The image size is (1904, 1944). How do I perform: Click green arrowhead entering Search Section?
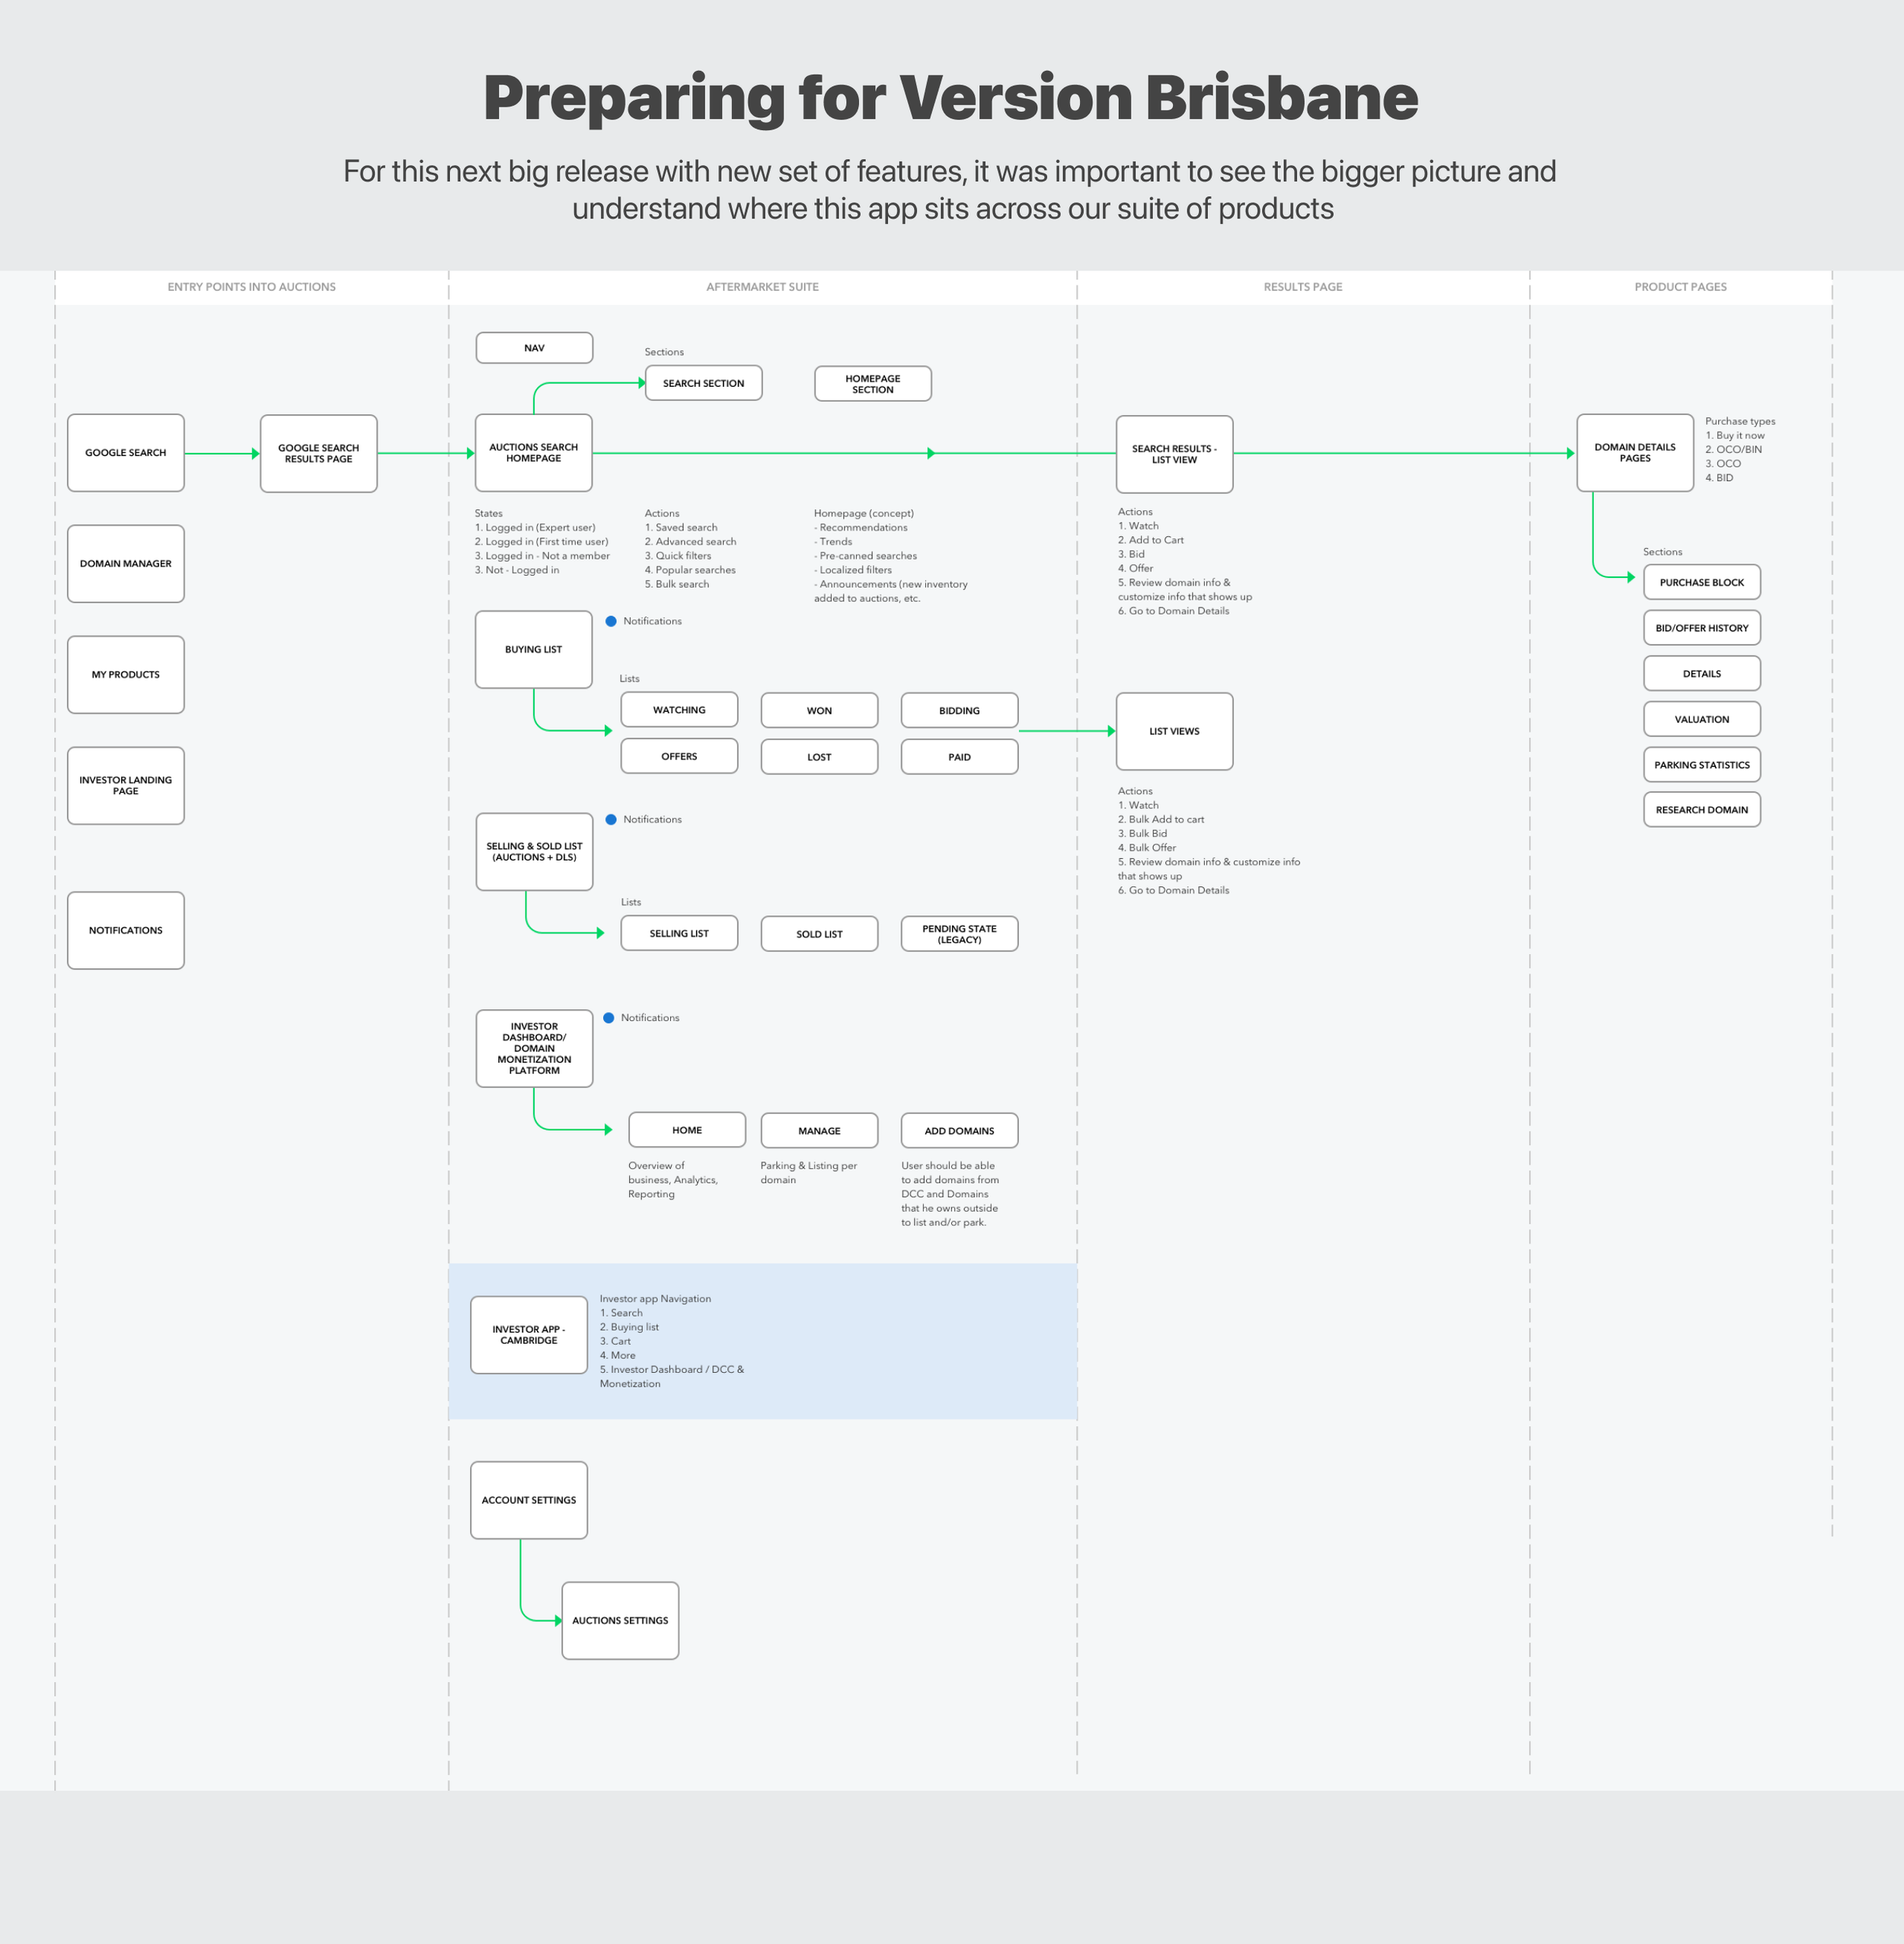[x=642, y=383]
